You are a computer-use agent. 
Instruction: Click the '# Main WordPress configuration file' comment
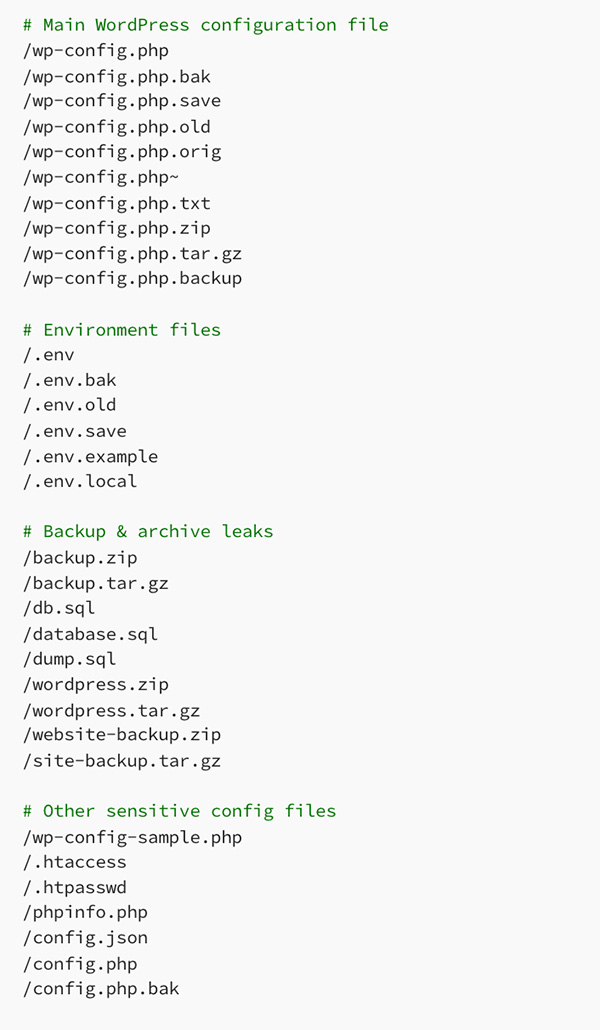pos(205,25)
